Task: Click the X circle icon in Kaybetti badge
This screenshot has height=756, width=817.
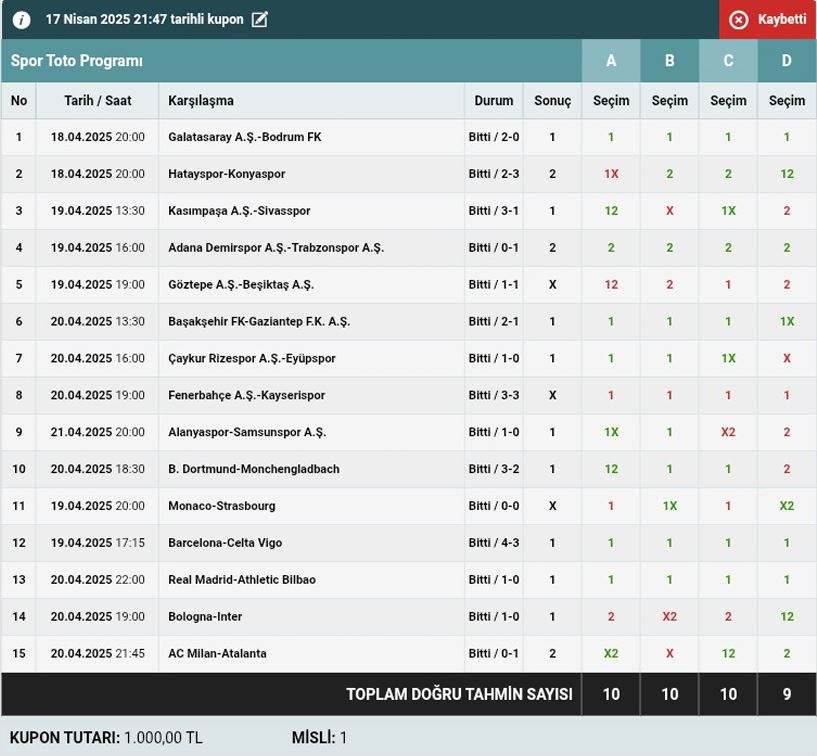Action: tap(738, 20)
